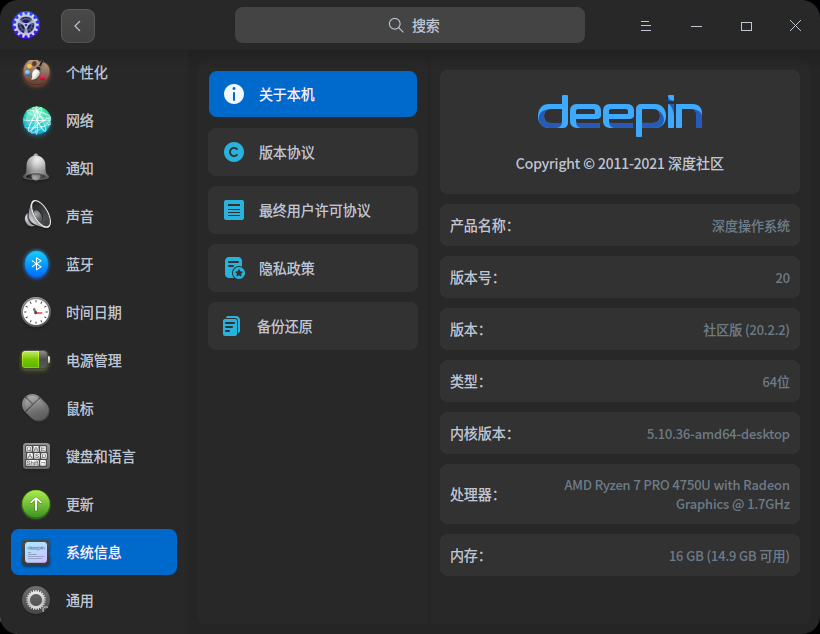Open the Keyboard and Language icon
The width and height of the screenshot is (820, 634).
point(36,456)
